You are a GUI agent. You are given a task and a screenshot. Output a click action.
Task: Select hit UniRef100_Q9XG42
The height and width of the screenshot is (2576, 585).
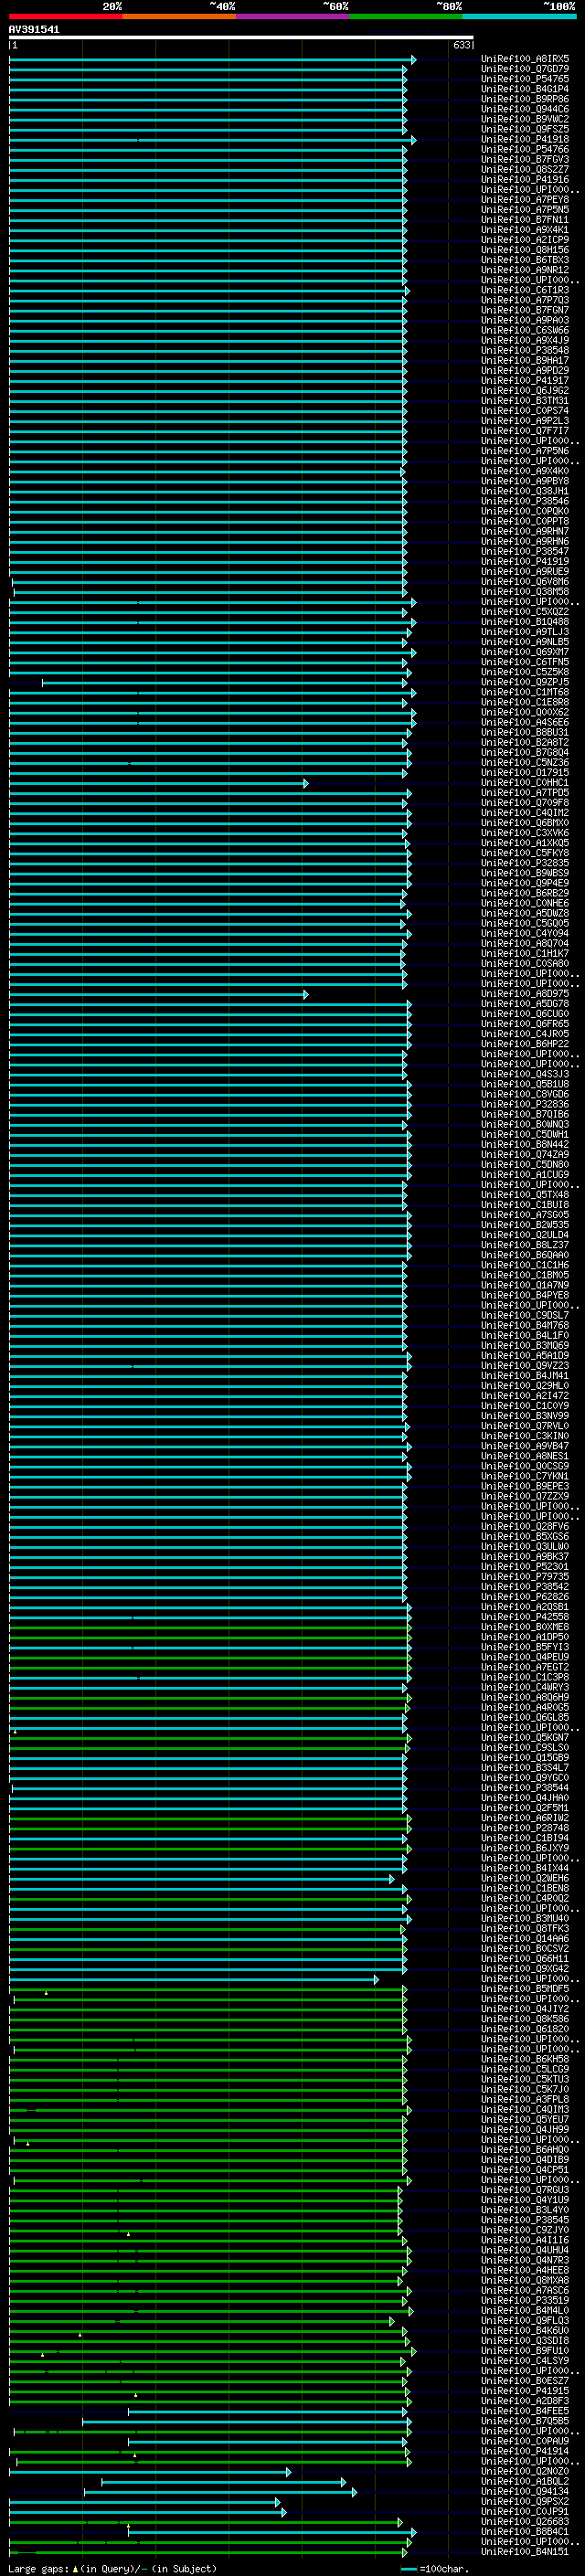(x=525, y=1969)
